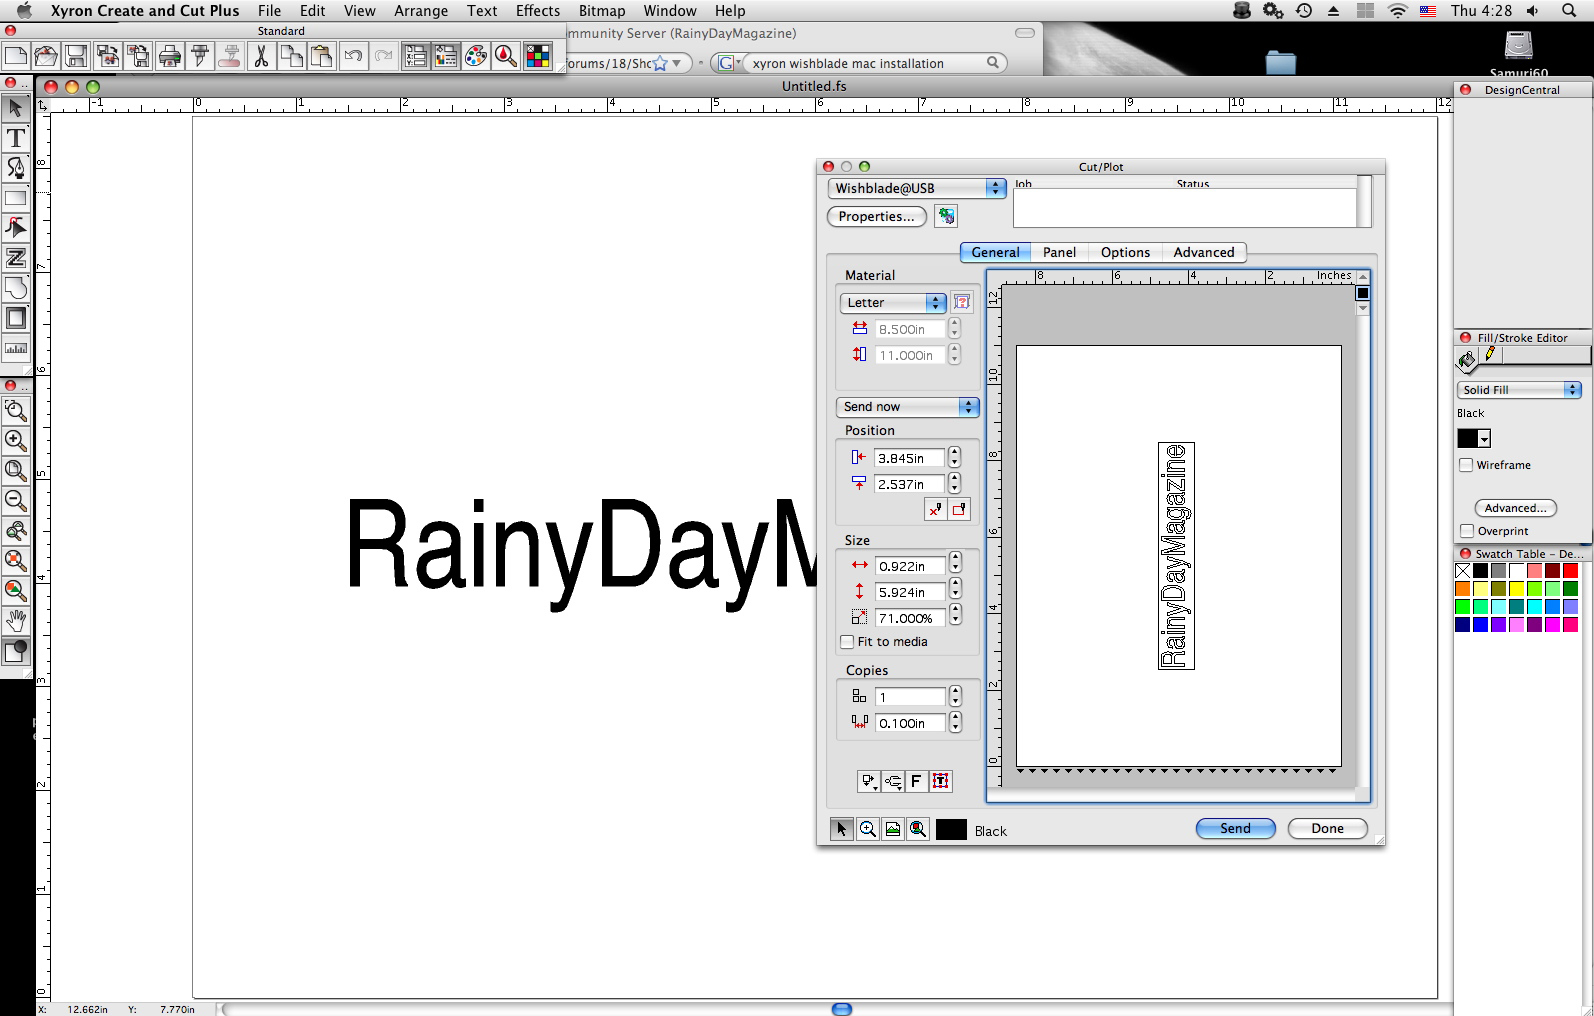1594x1016 pixels.
Task: Select the Zoom Out tool in left toolbox
Action: (x=16, y=500)
